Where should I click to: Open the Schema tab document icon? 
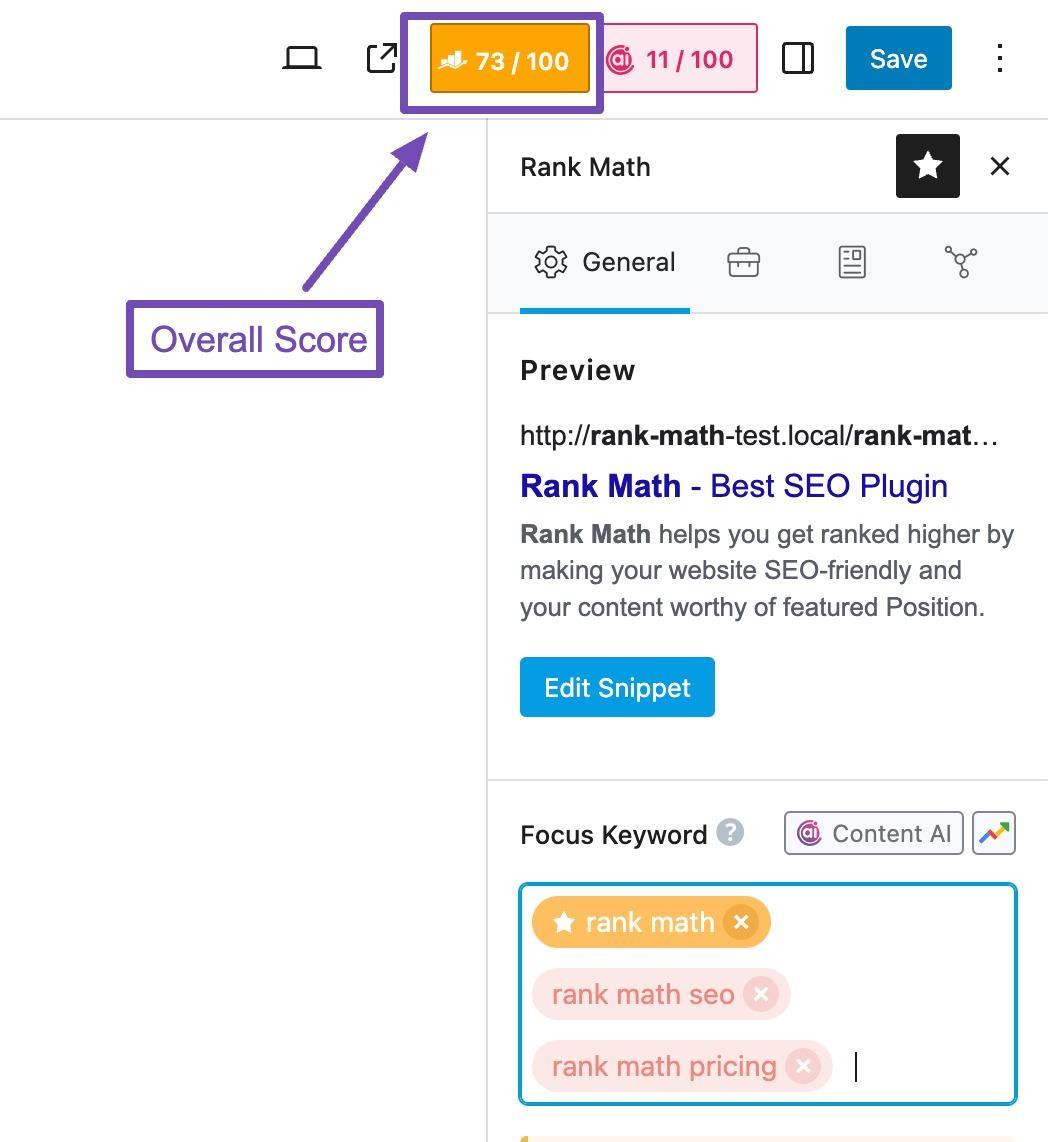851,262
